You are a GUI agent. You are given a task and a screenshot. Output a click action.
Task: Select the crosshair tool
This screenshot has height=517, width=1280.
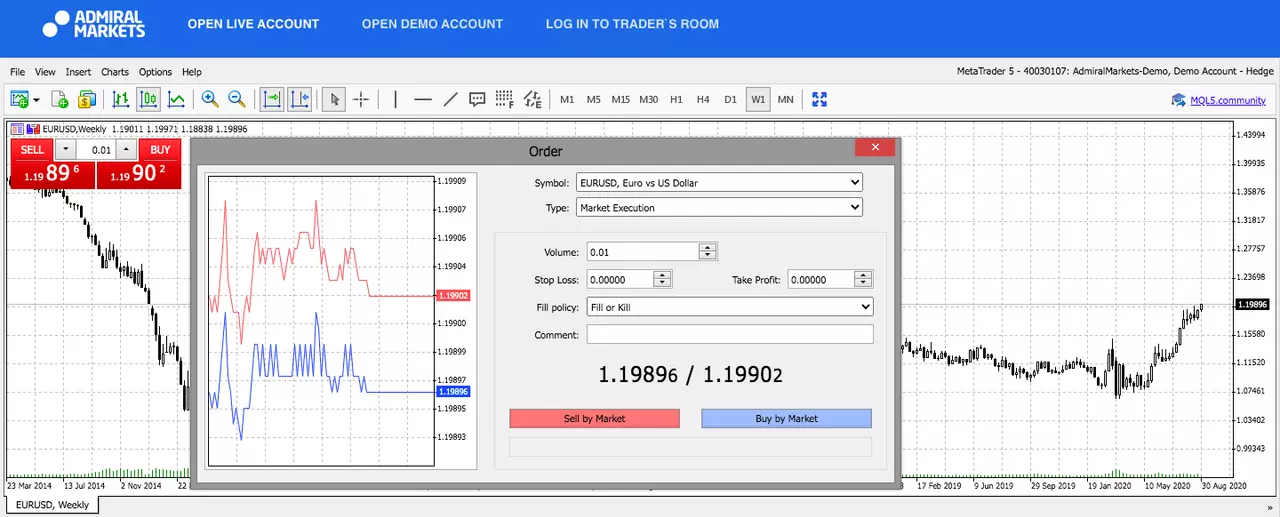tap(361, 99)
